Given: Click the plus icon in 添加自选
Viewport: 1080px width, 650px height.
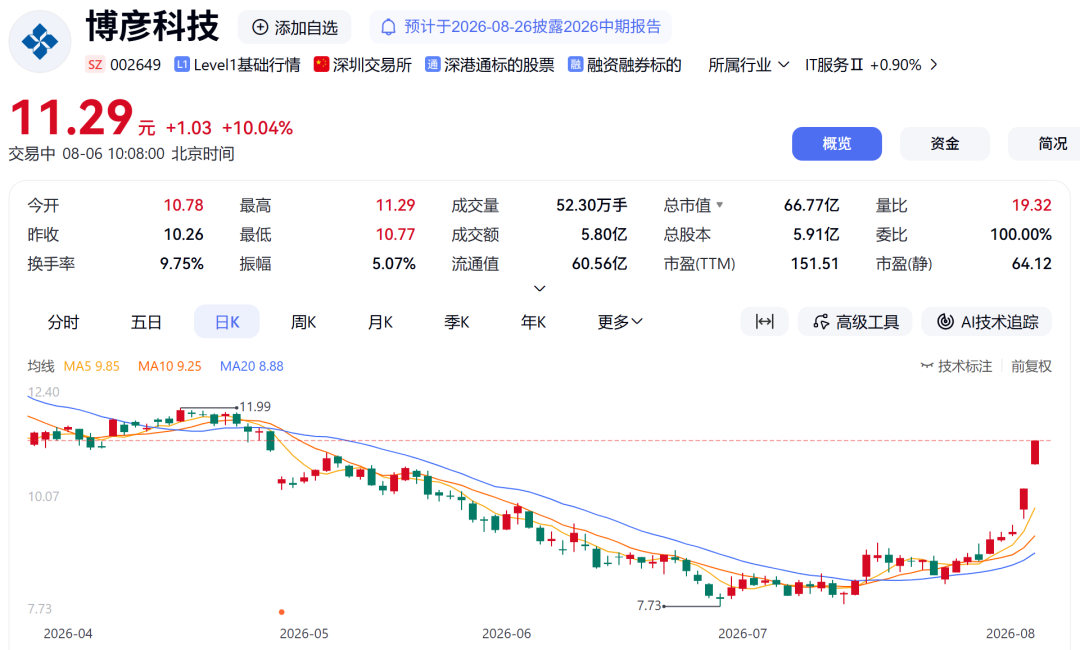Looking at the screenshot, I should click(260, 28).
